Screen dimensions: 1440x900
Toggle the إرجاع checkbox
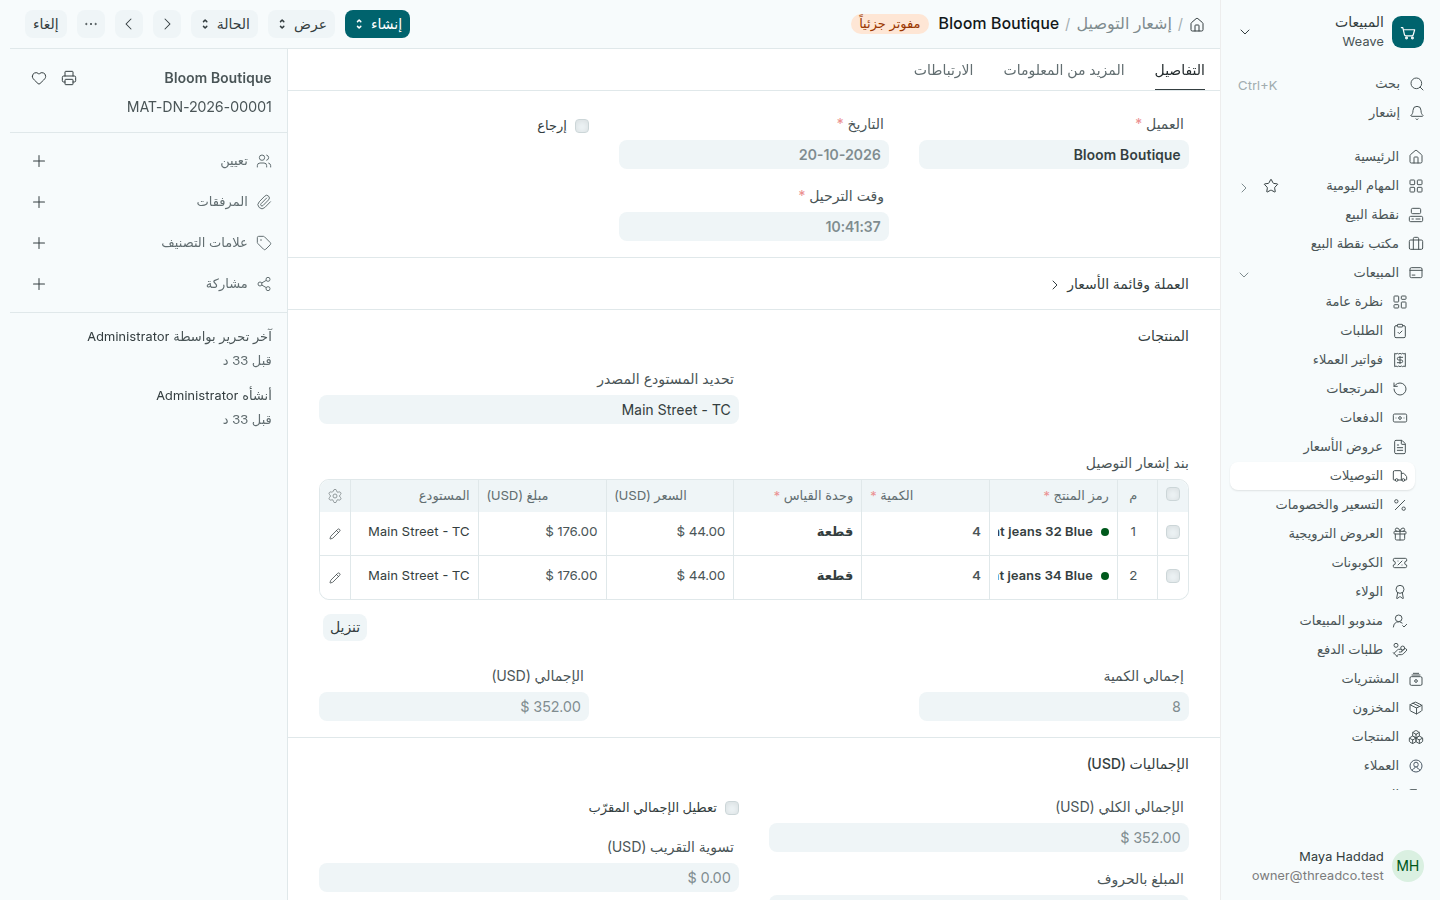coord(582,126)
